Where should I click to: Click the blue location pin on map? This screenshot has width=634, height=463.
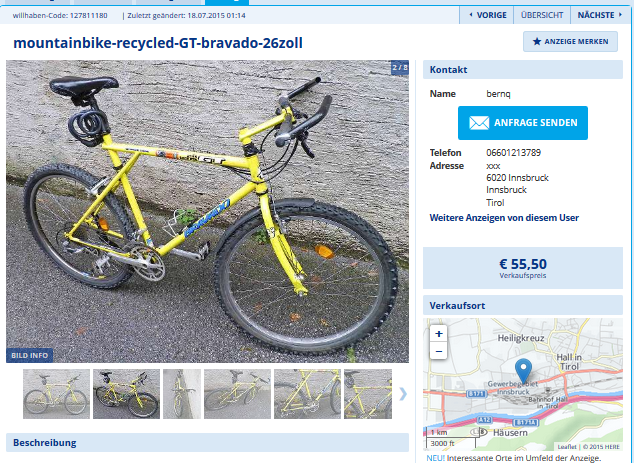click(523, 371)
